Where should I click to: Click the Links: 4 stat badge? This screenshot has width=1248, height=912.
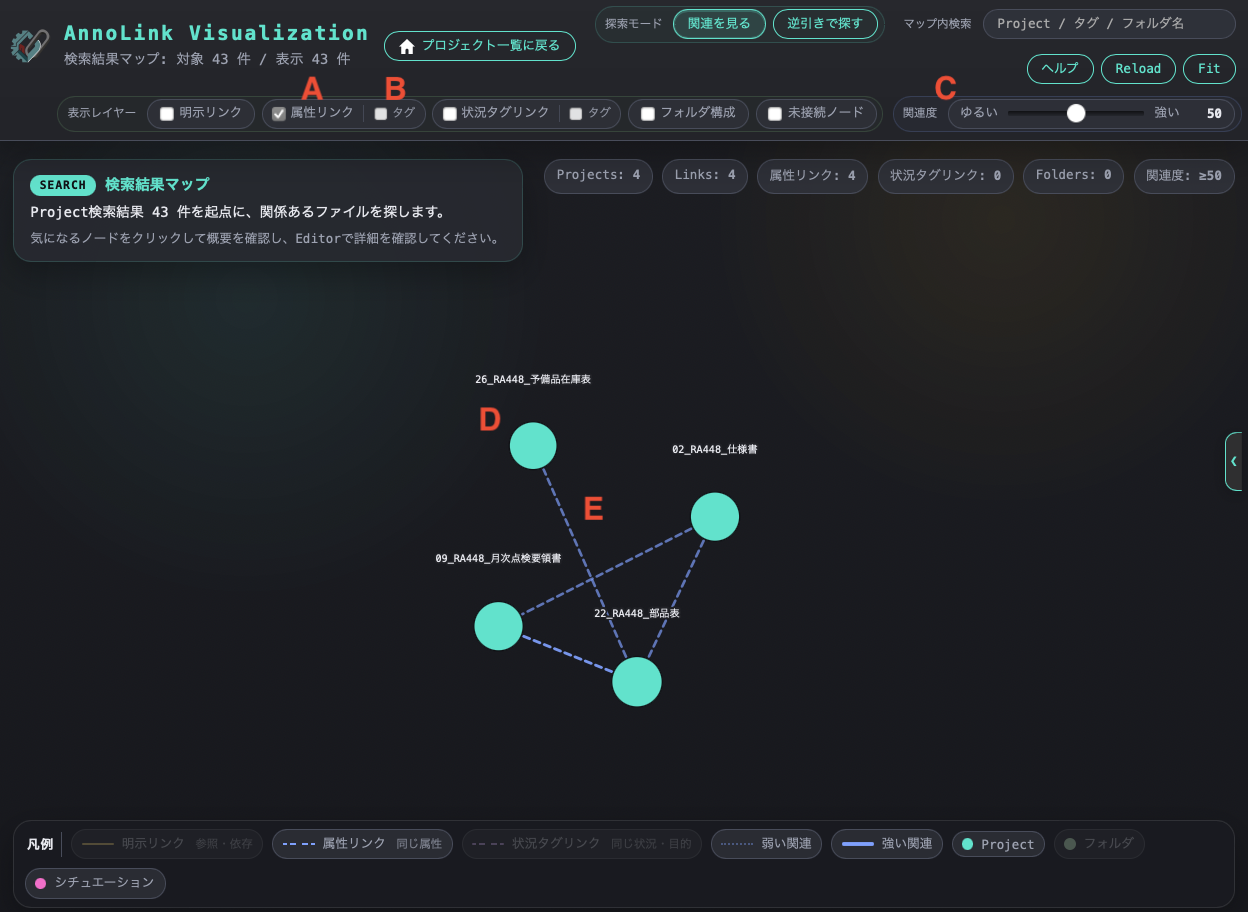[x=705, y=176]
